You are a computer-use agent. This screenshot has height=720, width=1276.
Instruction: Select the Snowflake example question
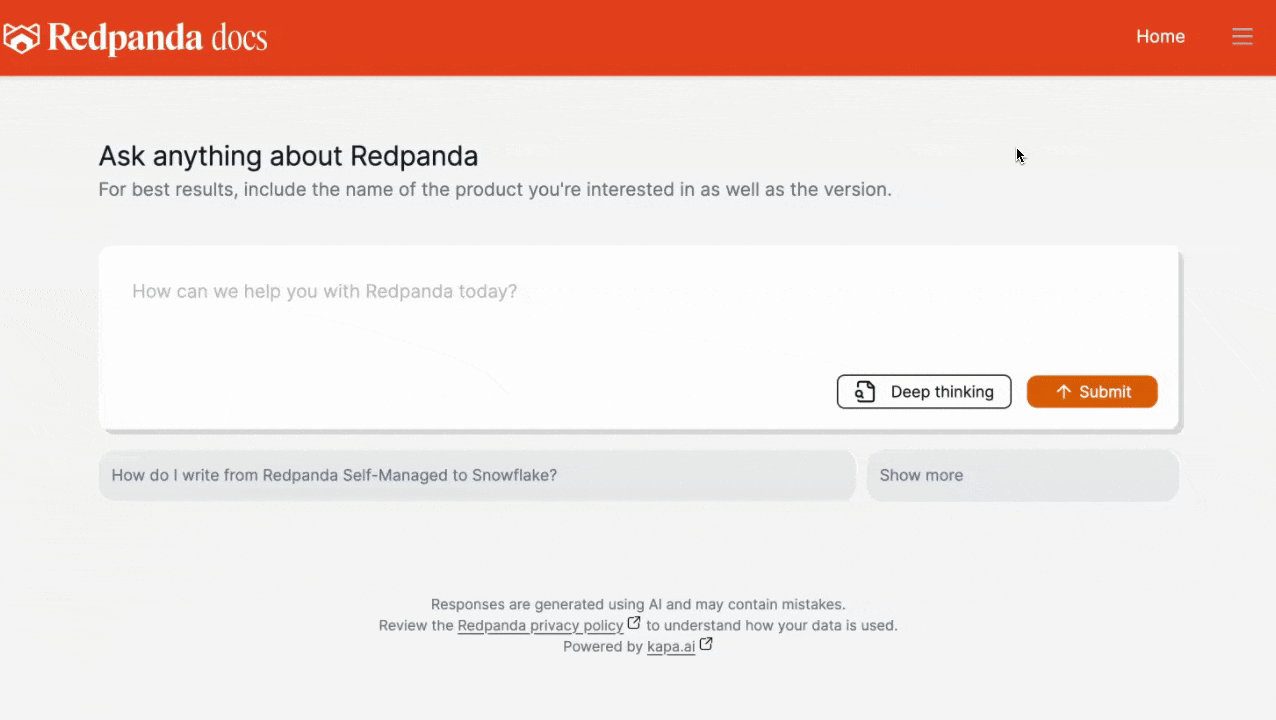(477, 475)
